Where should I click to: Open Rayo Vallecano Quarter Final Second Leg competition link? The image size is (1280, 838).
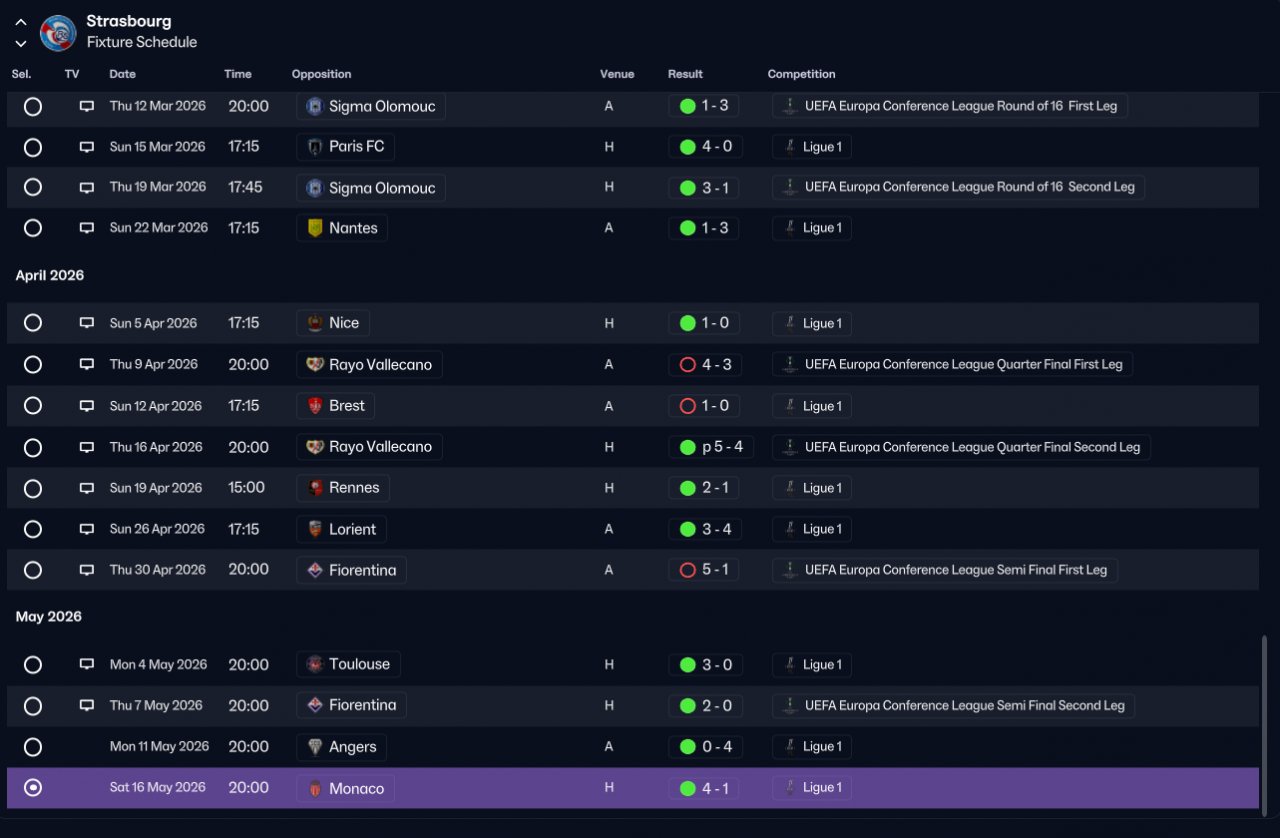point(961,447)
